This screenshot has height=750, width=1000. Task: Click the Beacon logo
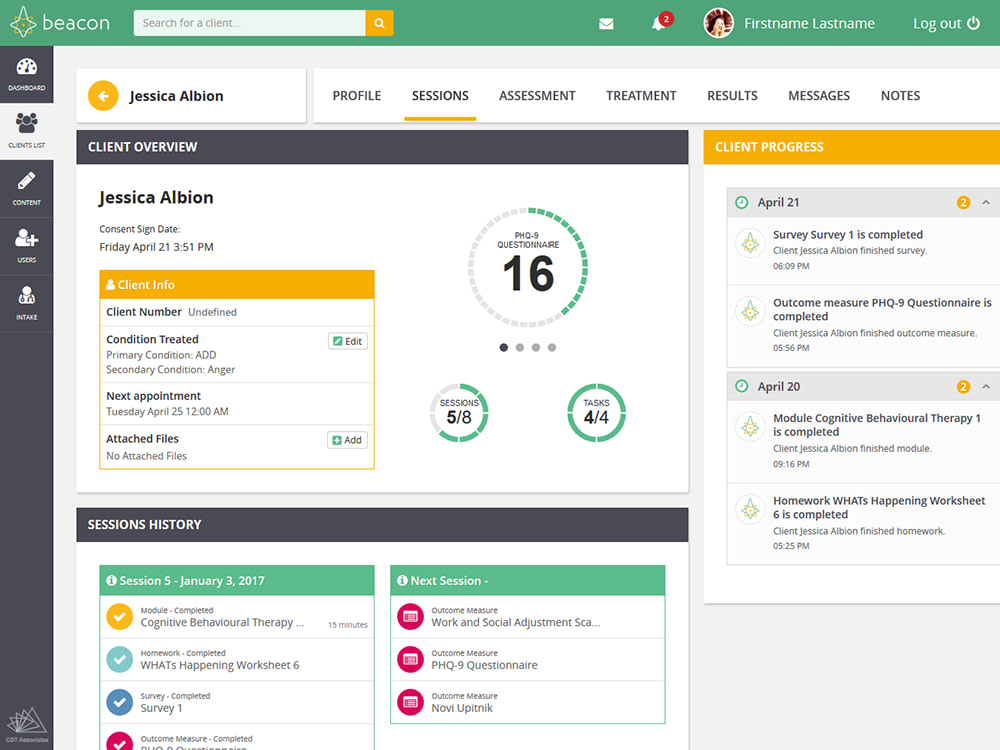(60, 22)
